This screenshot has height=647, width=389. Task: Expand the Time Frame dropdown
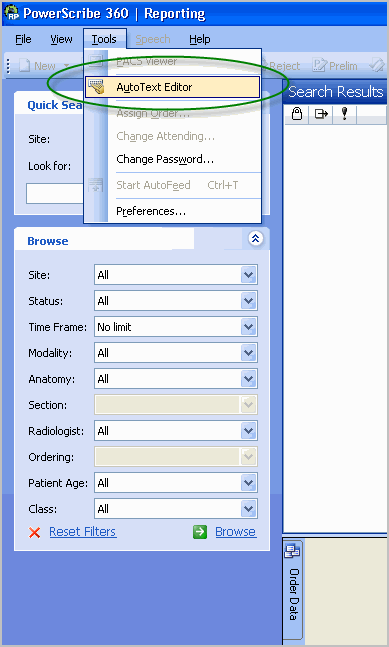point(248,327)
